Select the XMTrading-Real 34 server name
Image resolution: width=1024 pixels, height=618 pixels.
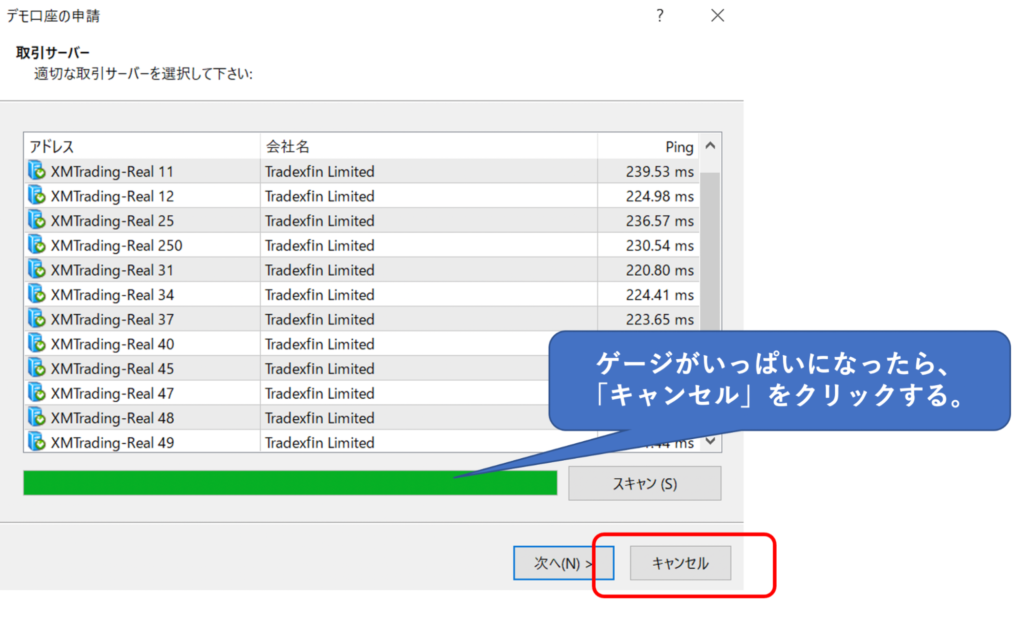(x=112, y=295)
